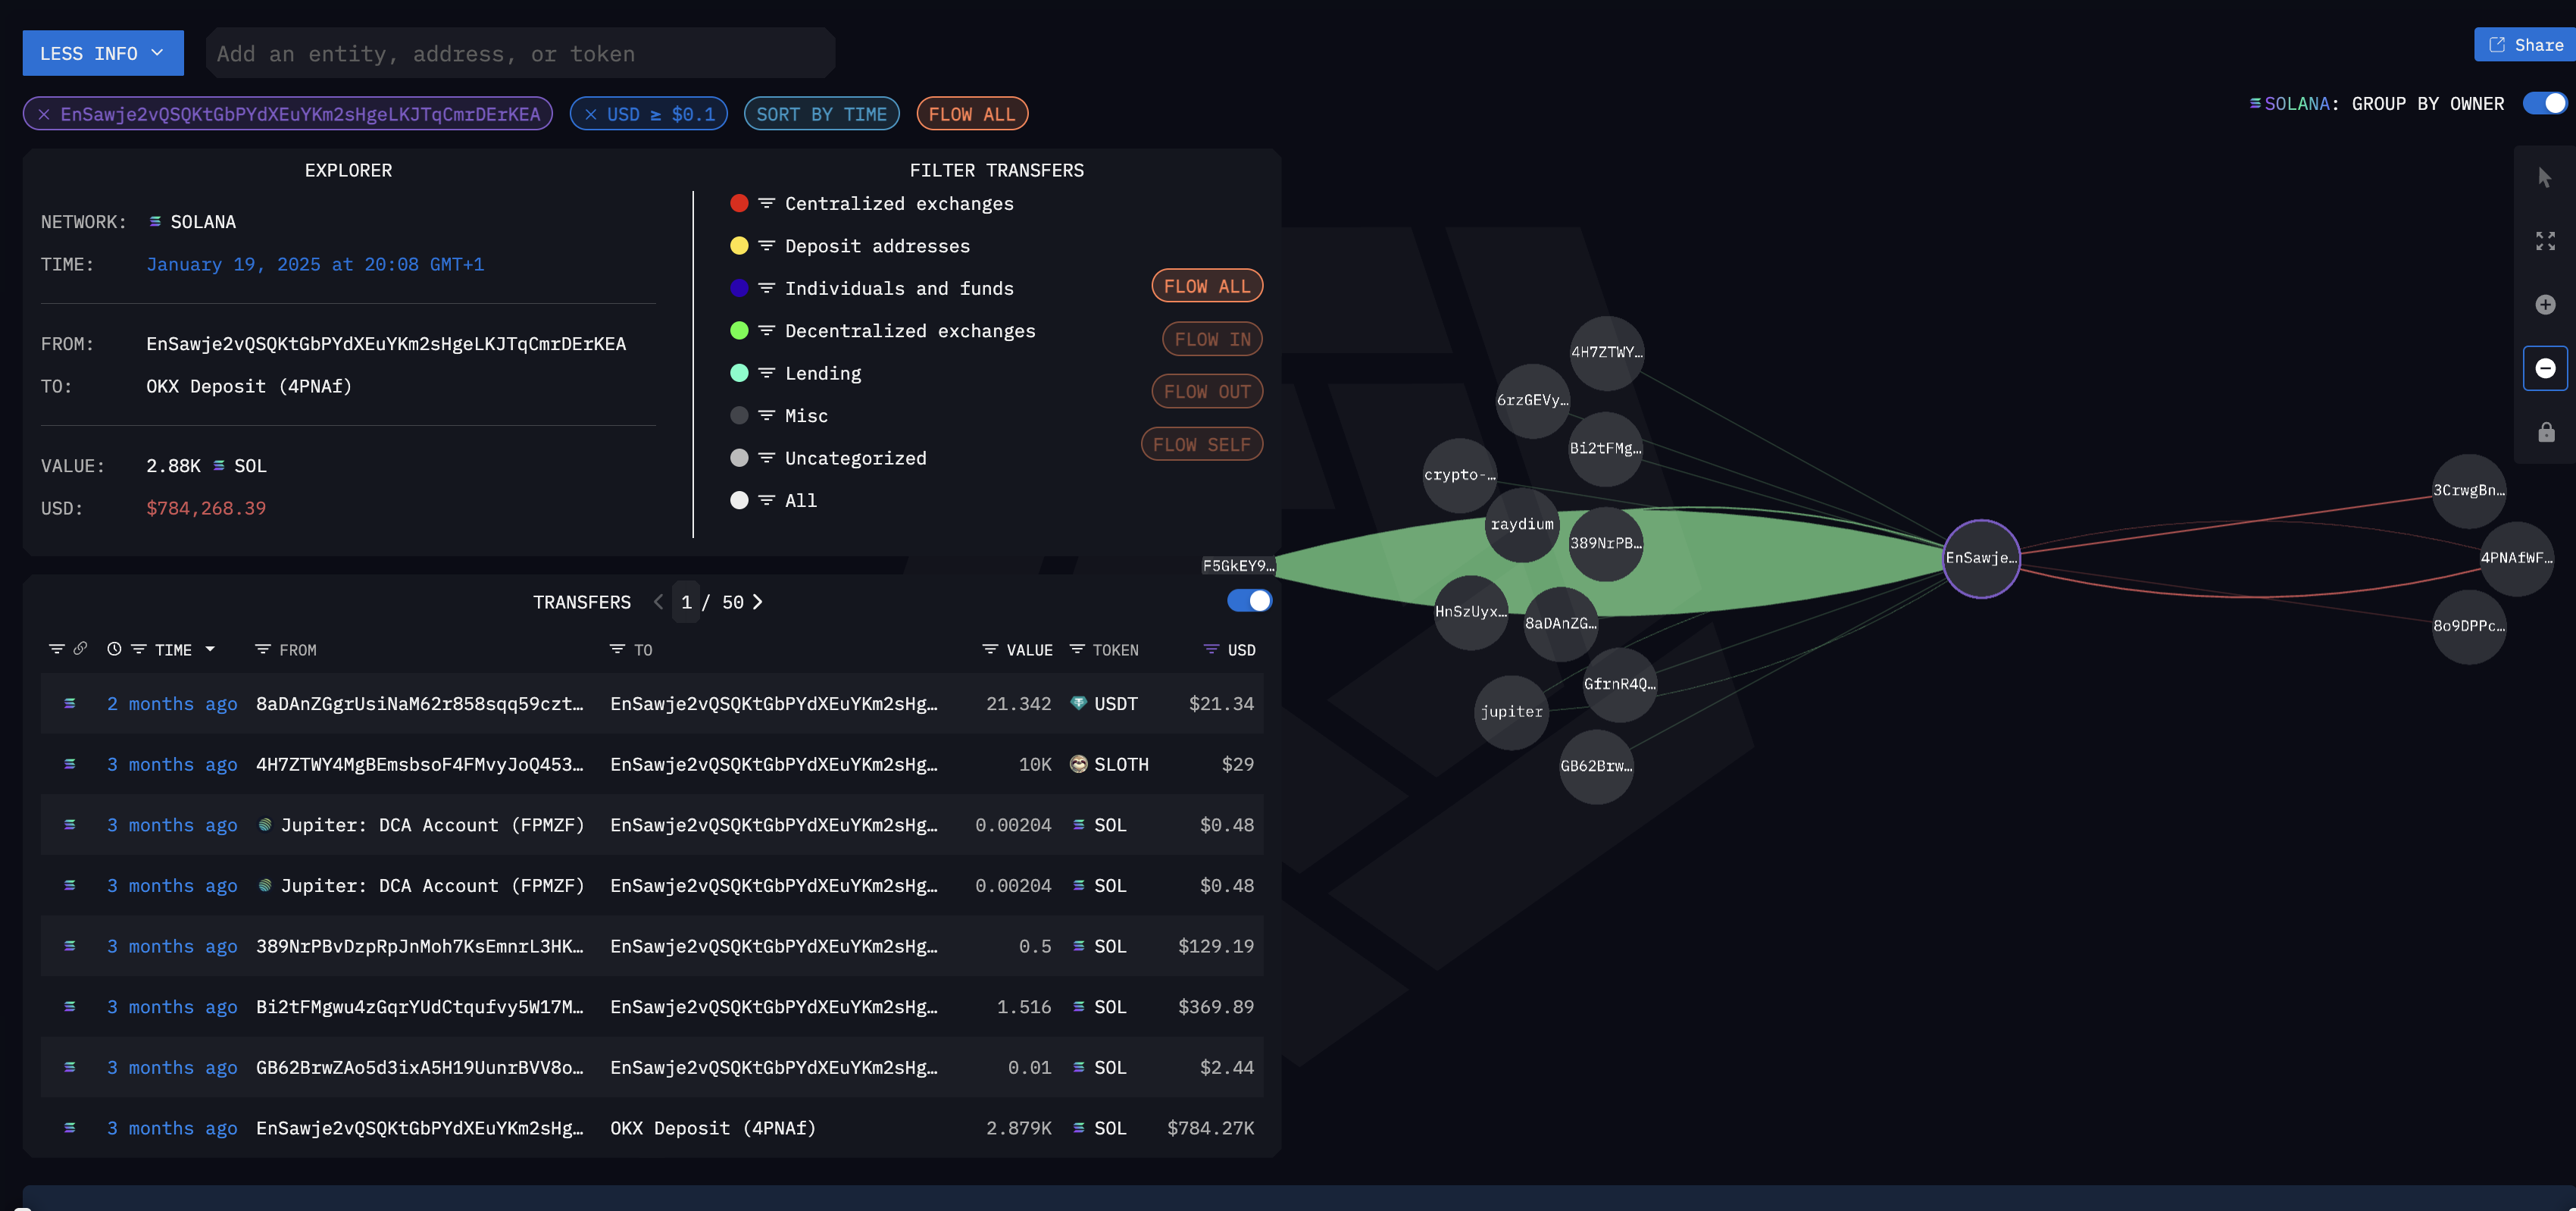Remove the EnSawje address filter chip
The width and height of the screenshot is (2576, 1211).
[x=44, y=114]
